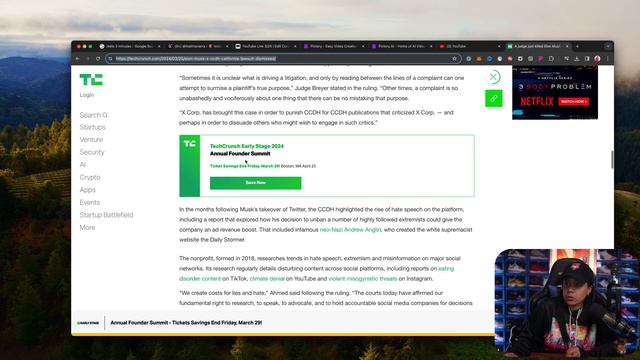The width and height of the screenshot is (640, 360).
Task: Open a new browser tab
Action: (x=577, y=46)
